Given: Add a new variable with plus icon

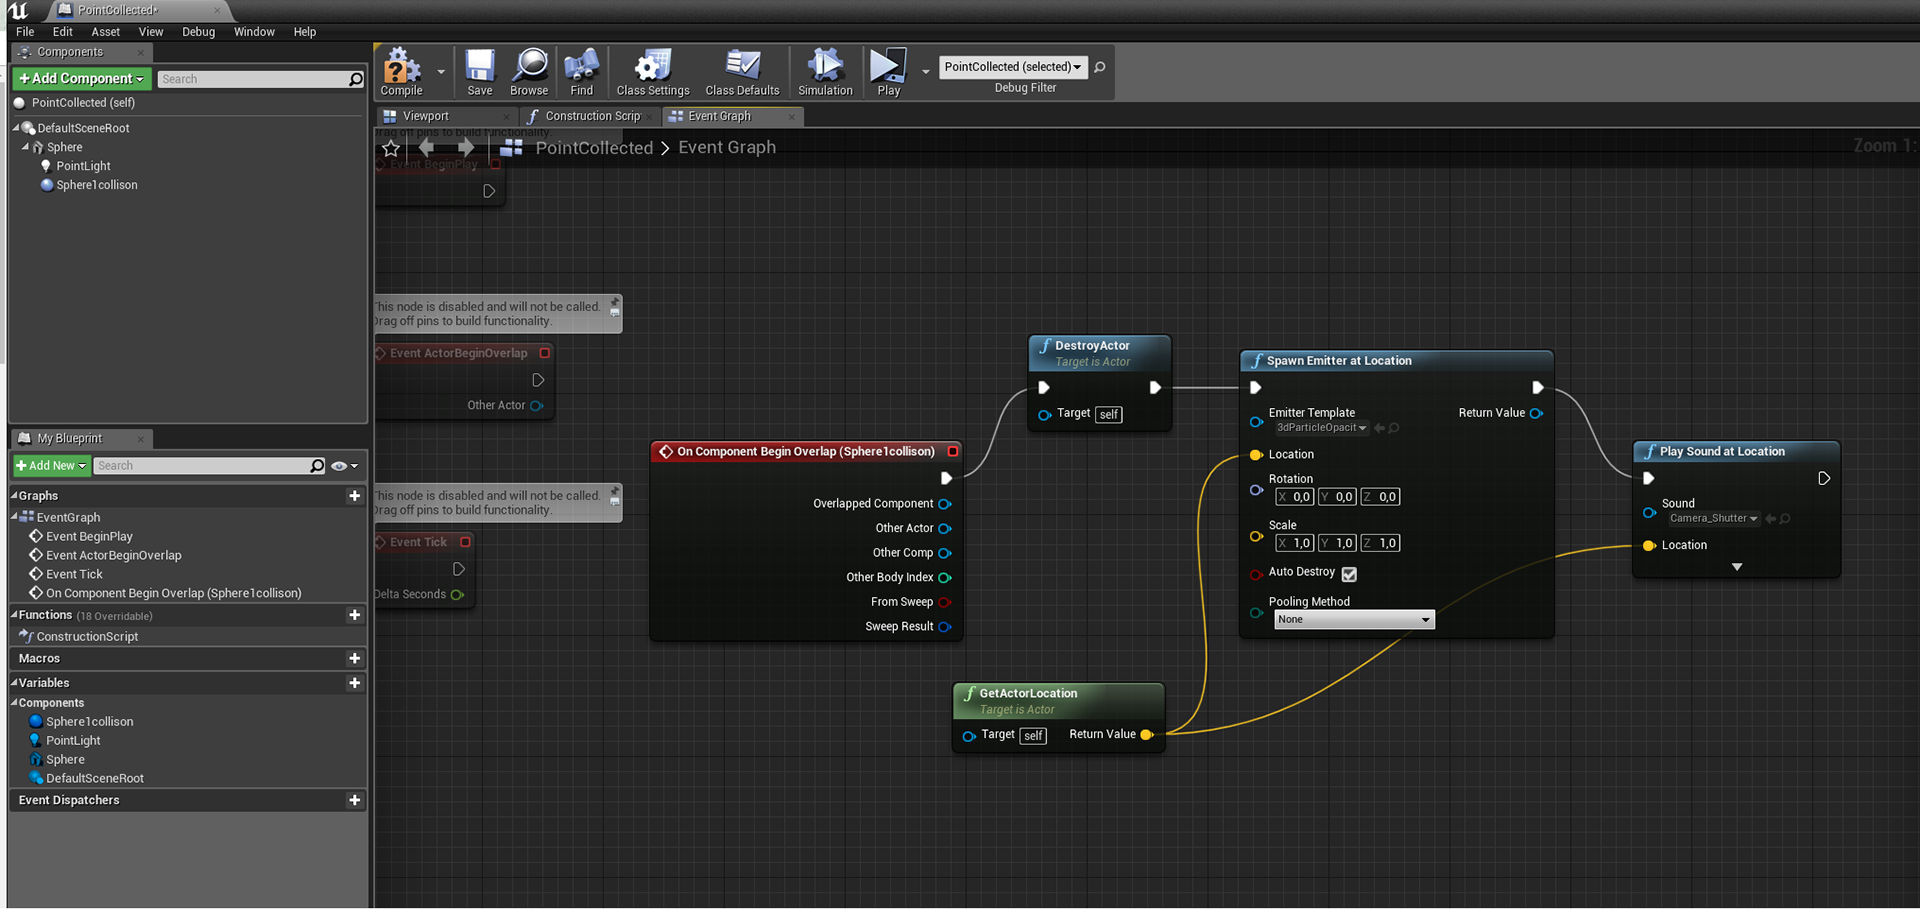Looking at the screenshot, I should tap(354, 683).
